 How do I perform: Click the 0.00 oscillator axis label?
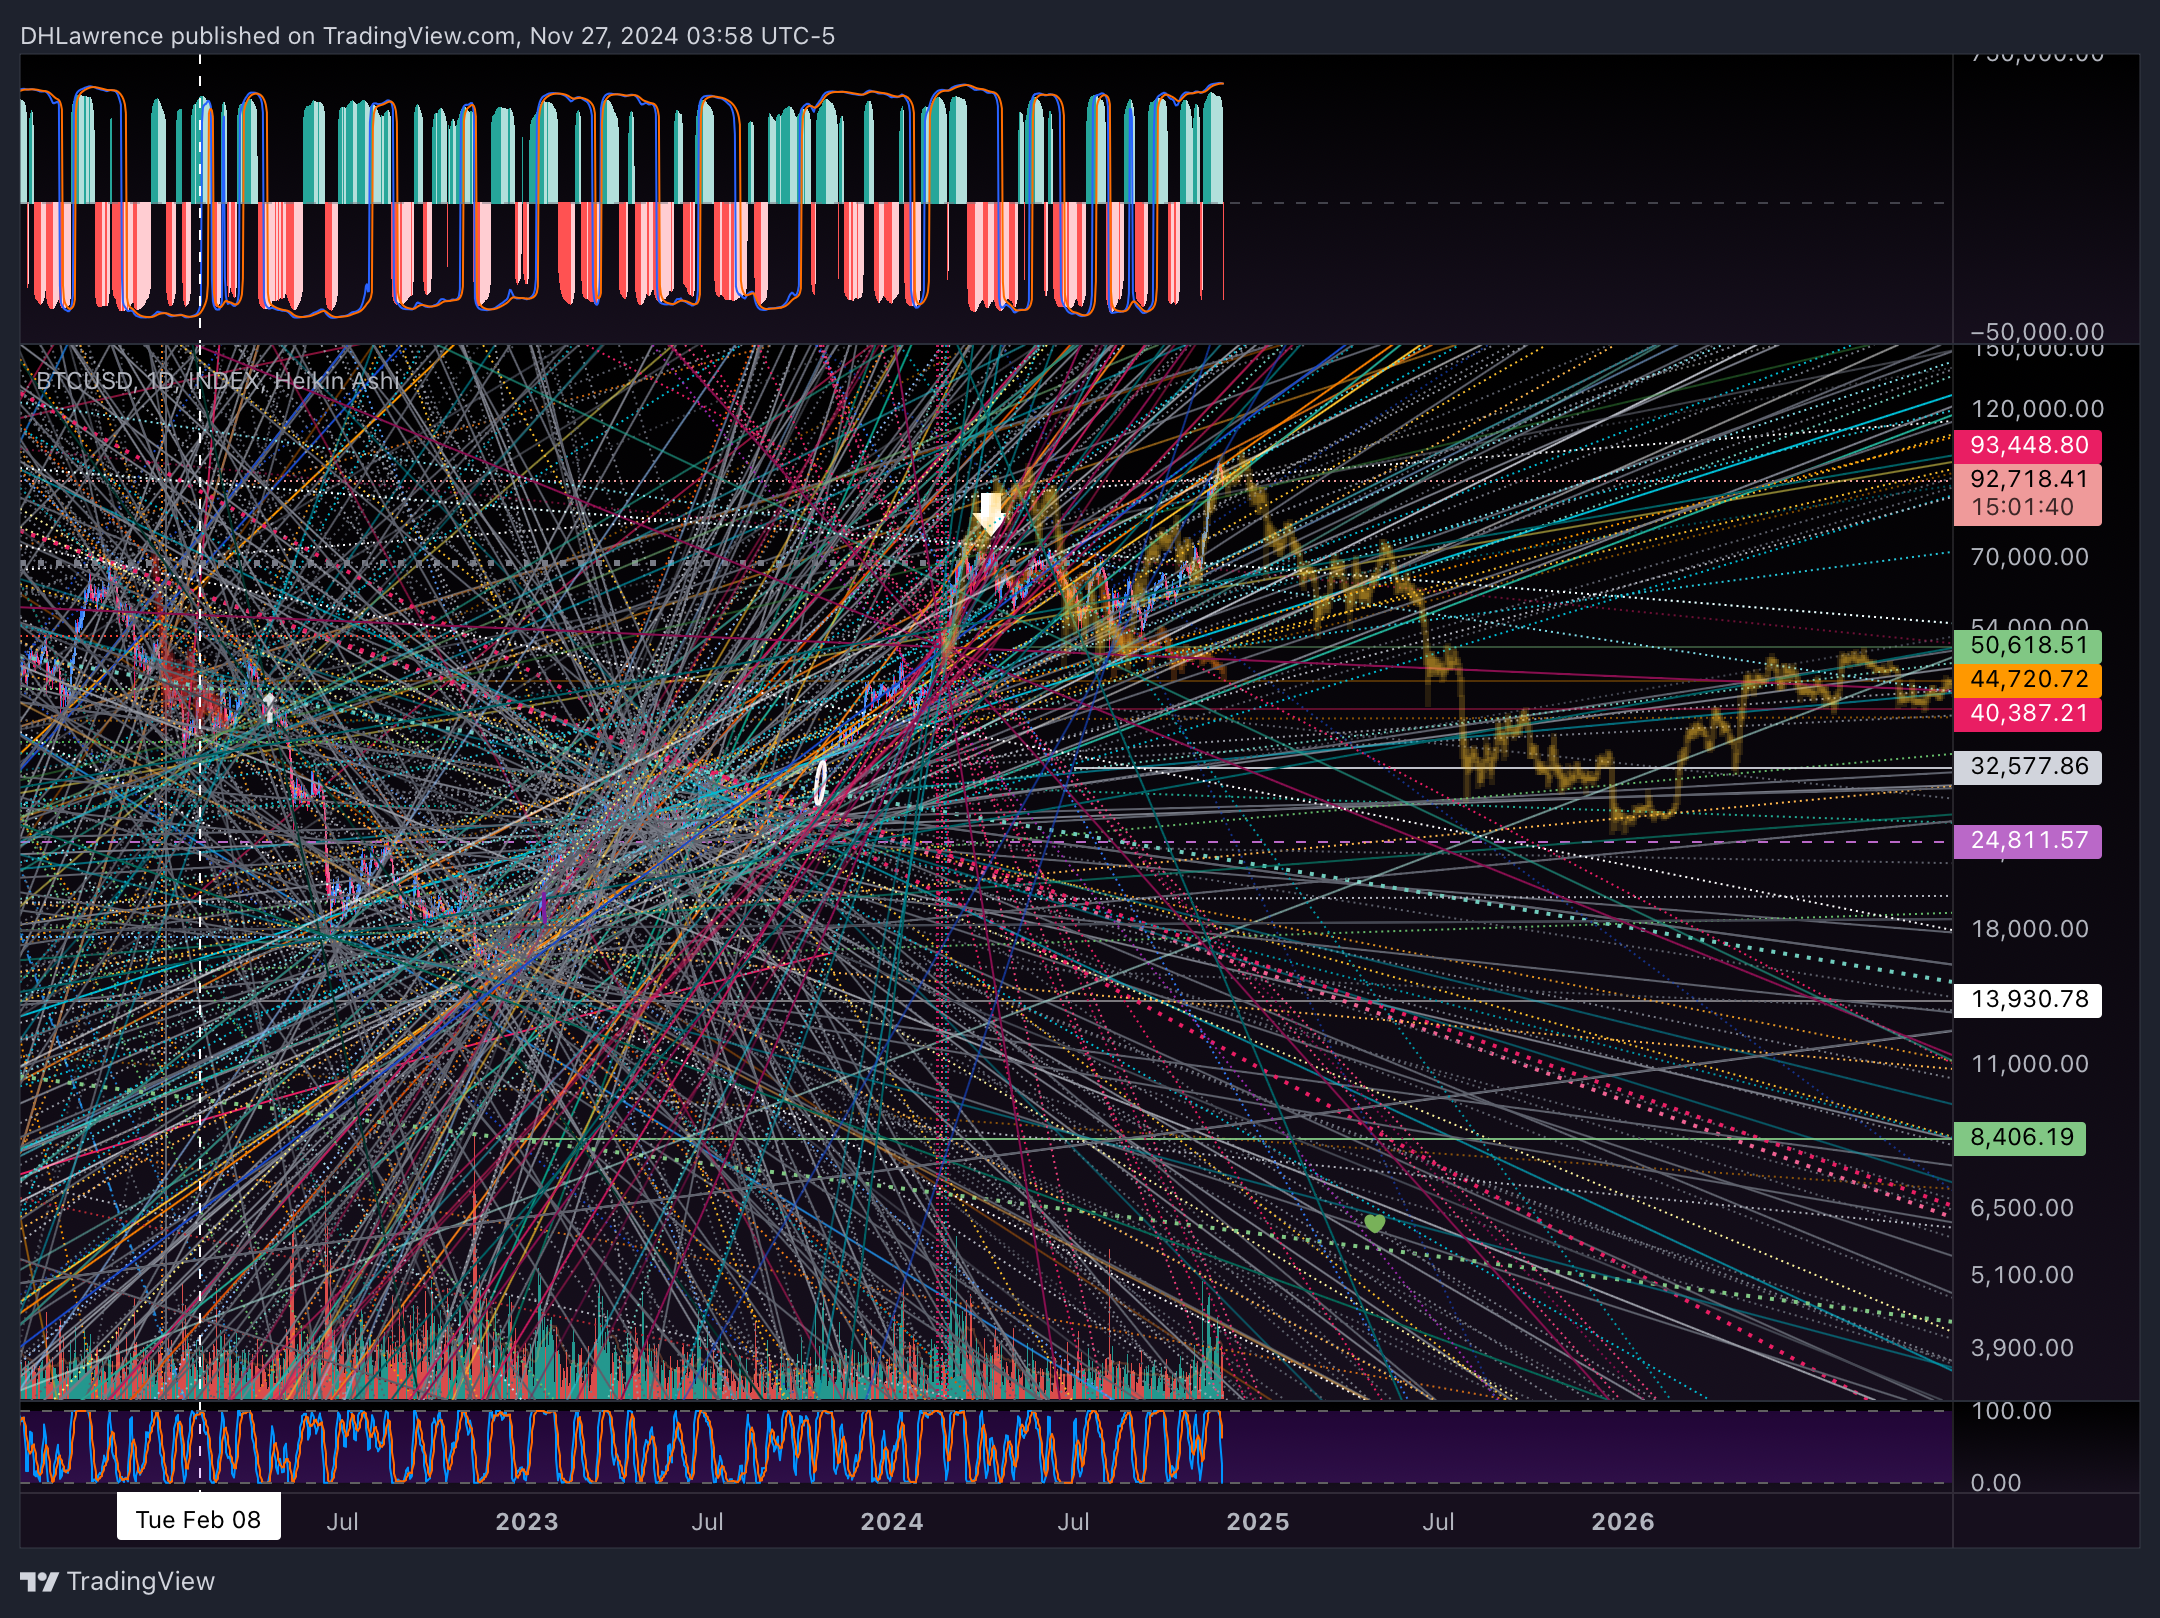click(x=1996, y=1483)
